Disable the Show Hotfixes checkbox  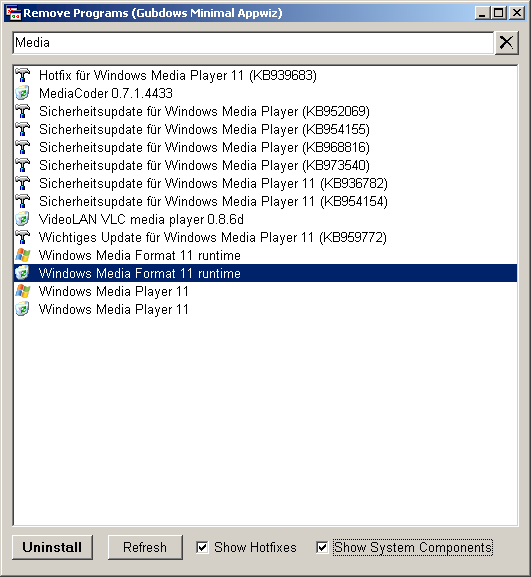click(202, 548)
